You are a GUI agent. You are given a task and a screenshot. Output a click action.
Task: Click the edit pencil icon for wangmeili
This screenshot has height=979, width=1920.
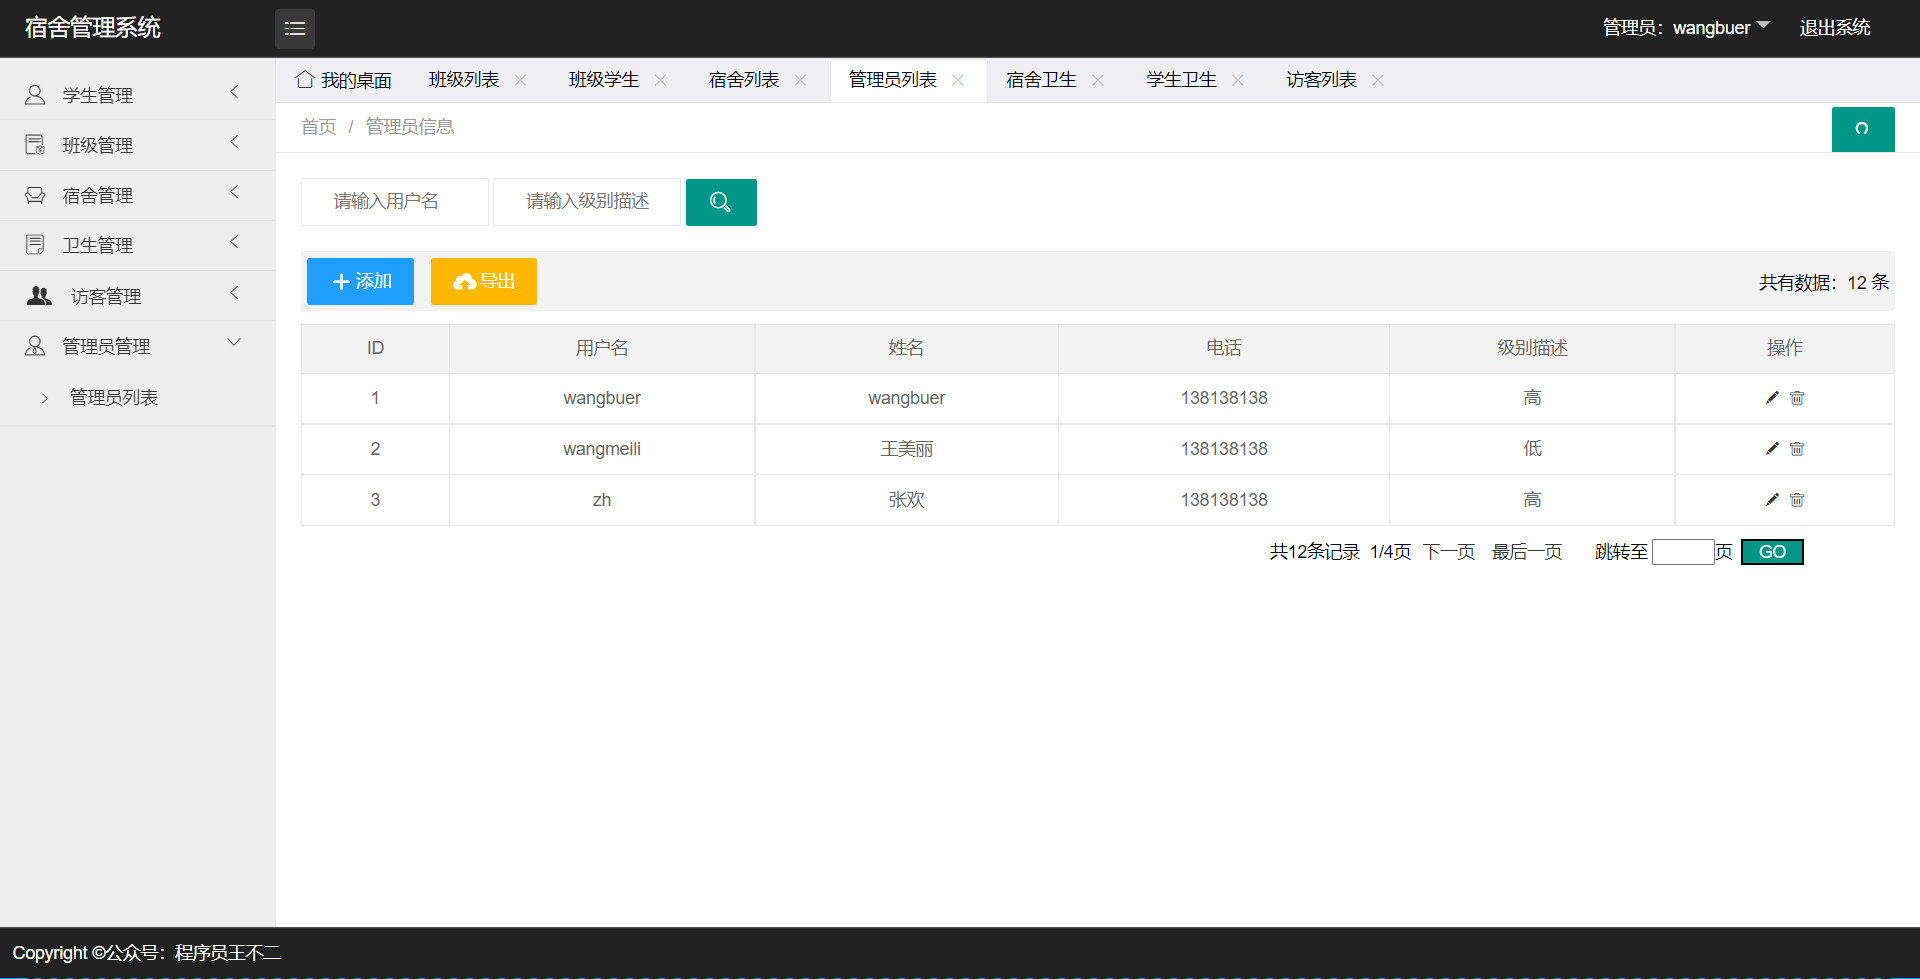point(1771,449)
